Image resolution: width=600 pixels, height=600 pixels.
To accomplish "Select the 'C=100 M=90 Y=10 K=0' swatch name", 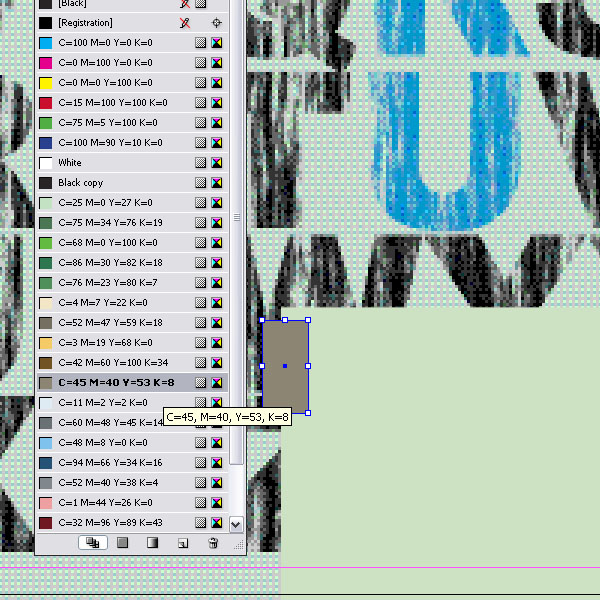I will (110, 143).
